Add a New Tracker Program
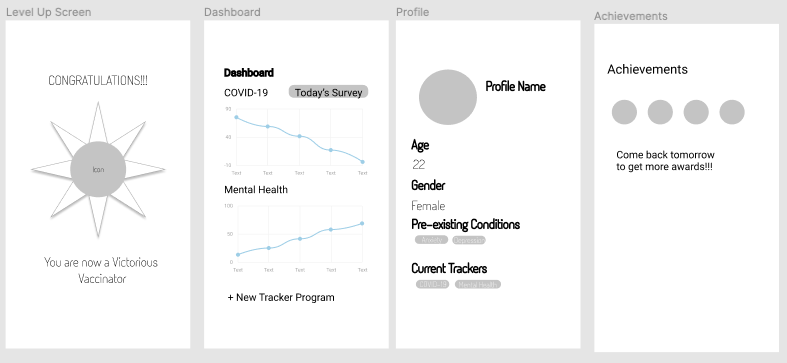The width and height of the screenshot is (787, 363). [281, 297]
